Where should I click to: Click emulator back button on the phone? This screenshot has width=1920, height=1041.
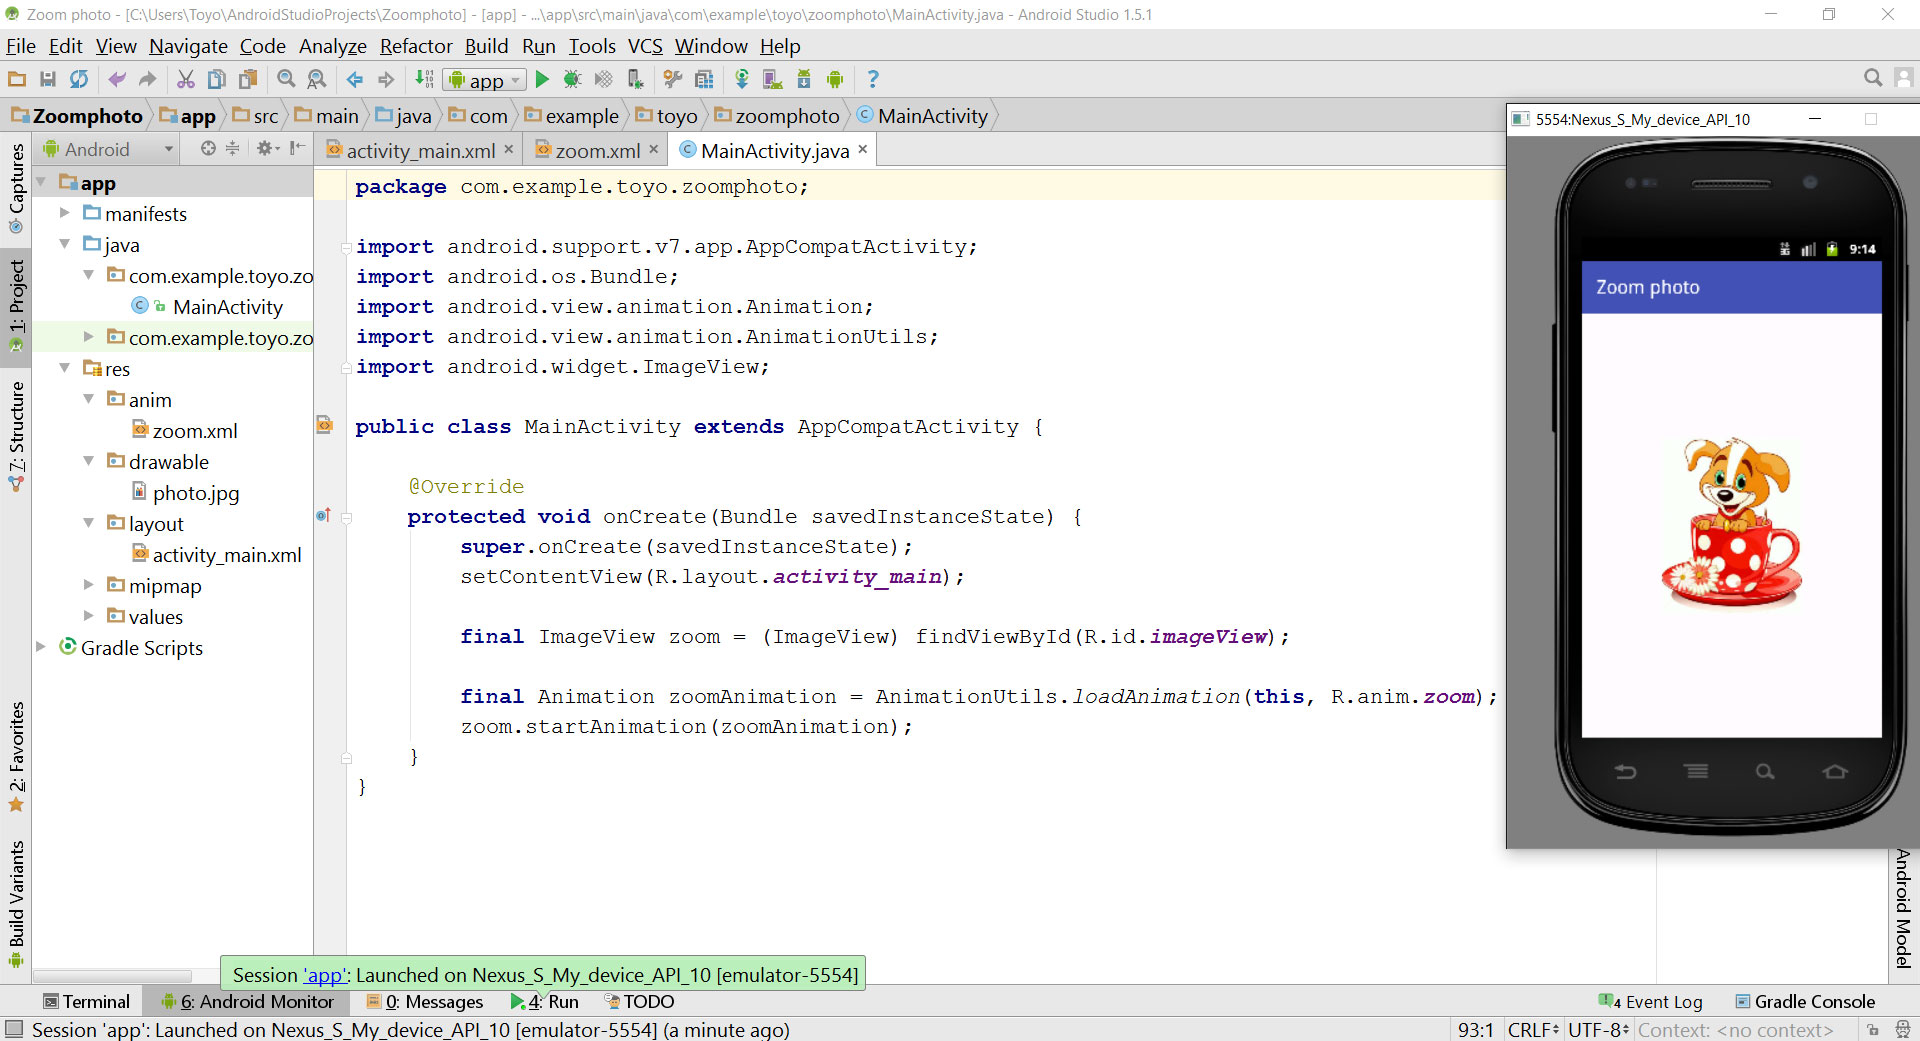[x=1626, y=771]
